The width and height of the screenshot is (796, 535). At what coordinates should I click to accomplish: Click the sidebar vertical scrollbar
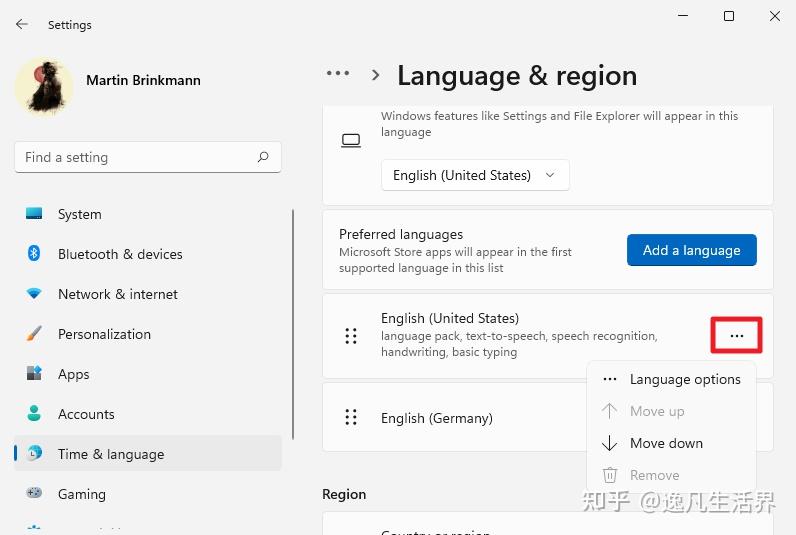pos(293,325)
